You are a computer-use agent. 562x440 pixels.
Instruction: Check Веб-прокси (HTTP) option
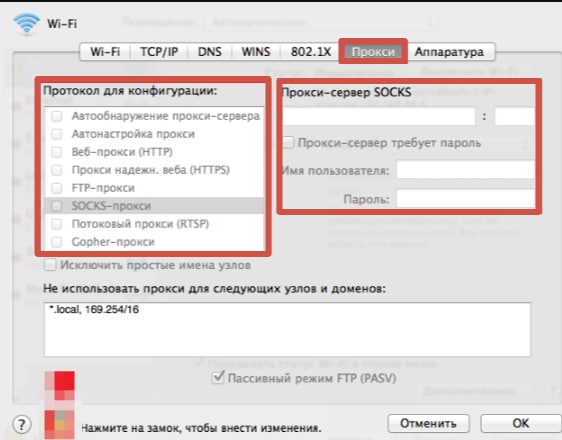click(x=57, y=152)
